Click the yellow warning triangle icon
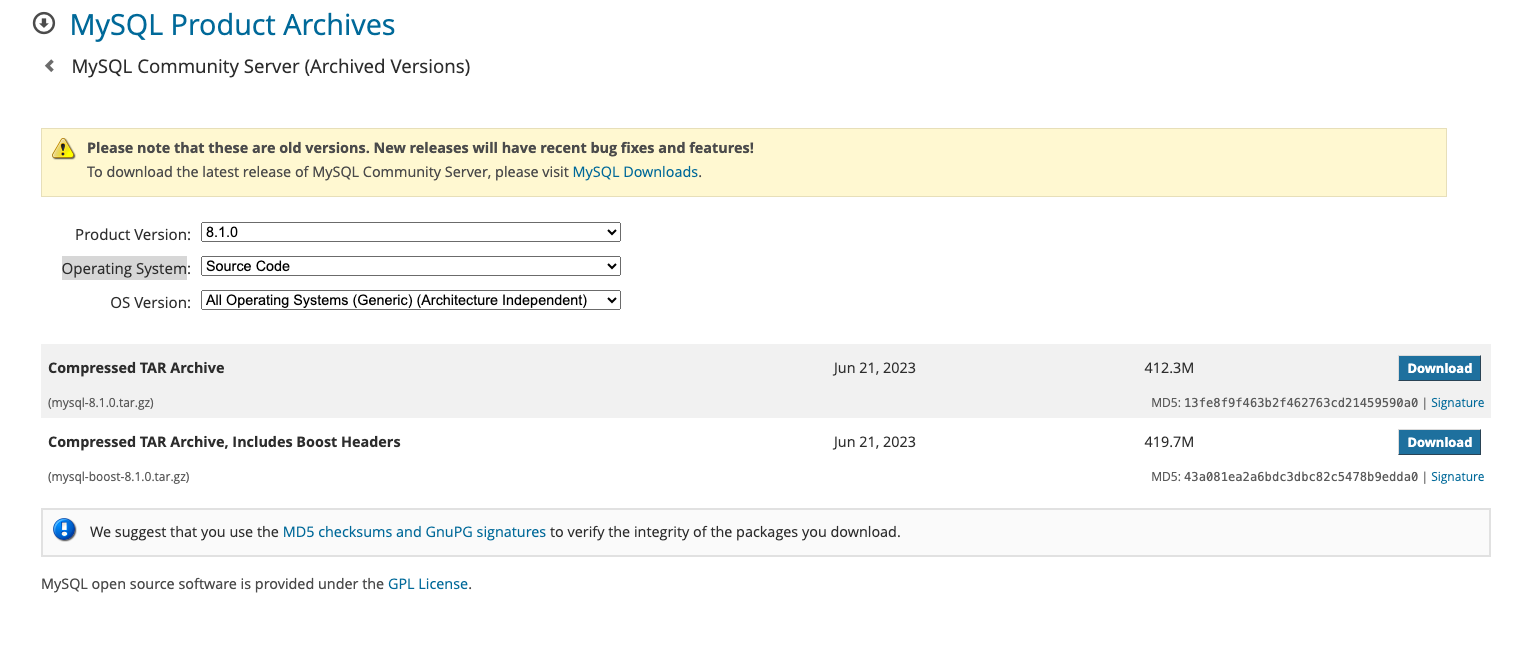This screenshot has width=1526, height=662. click(64, 149)
